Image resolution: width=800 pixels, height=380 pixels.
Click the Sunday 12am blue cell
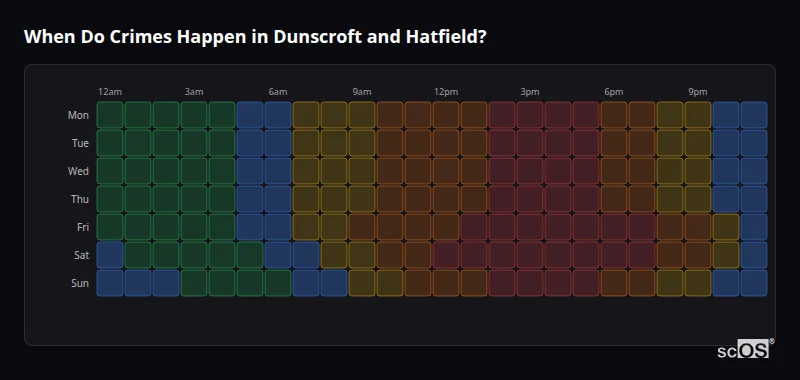click(110, 283)
